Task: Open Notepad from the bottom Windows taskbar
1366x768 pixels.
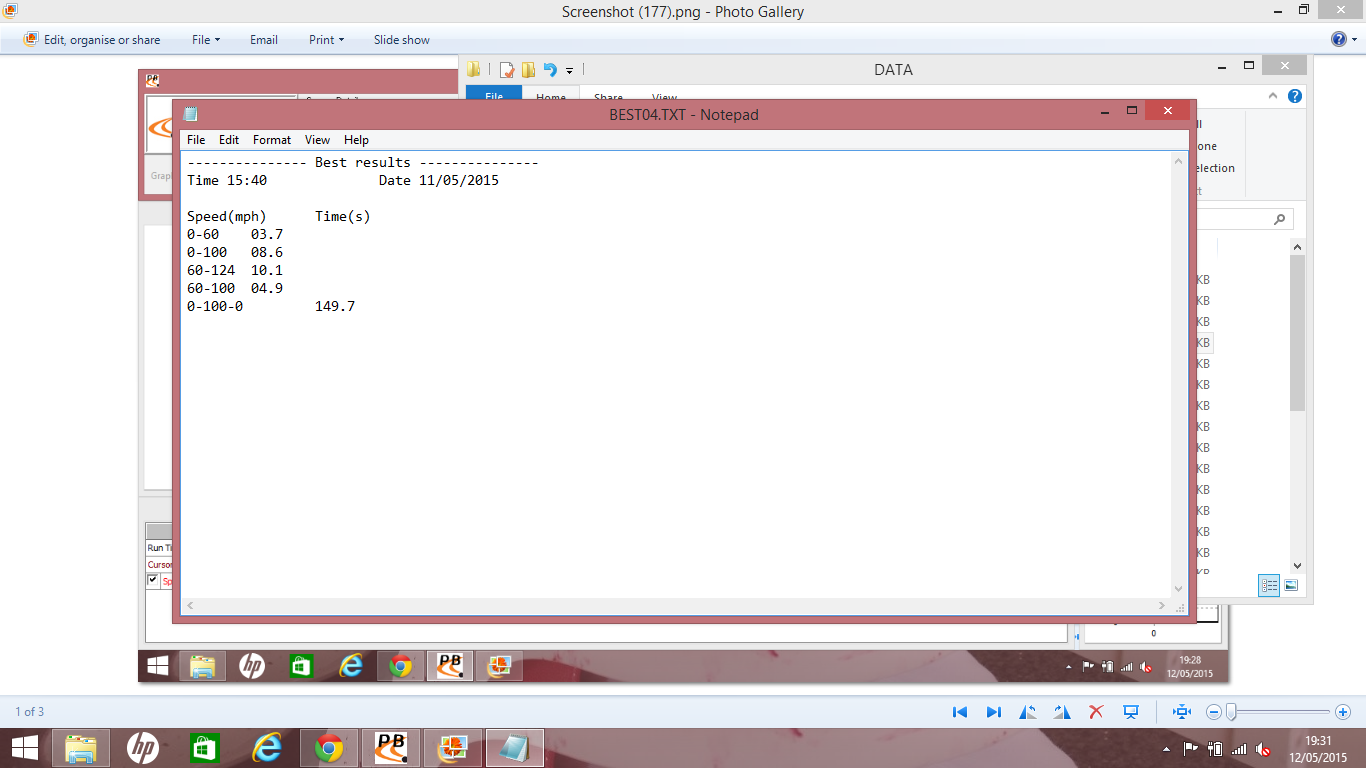Action: (x=515, y=748)
